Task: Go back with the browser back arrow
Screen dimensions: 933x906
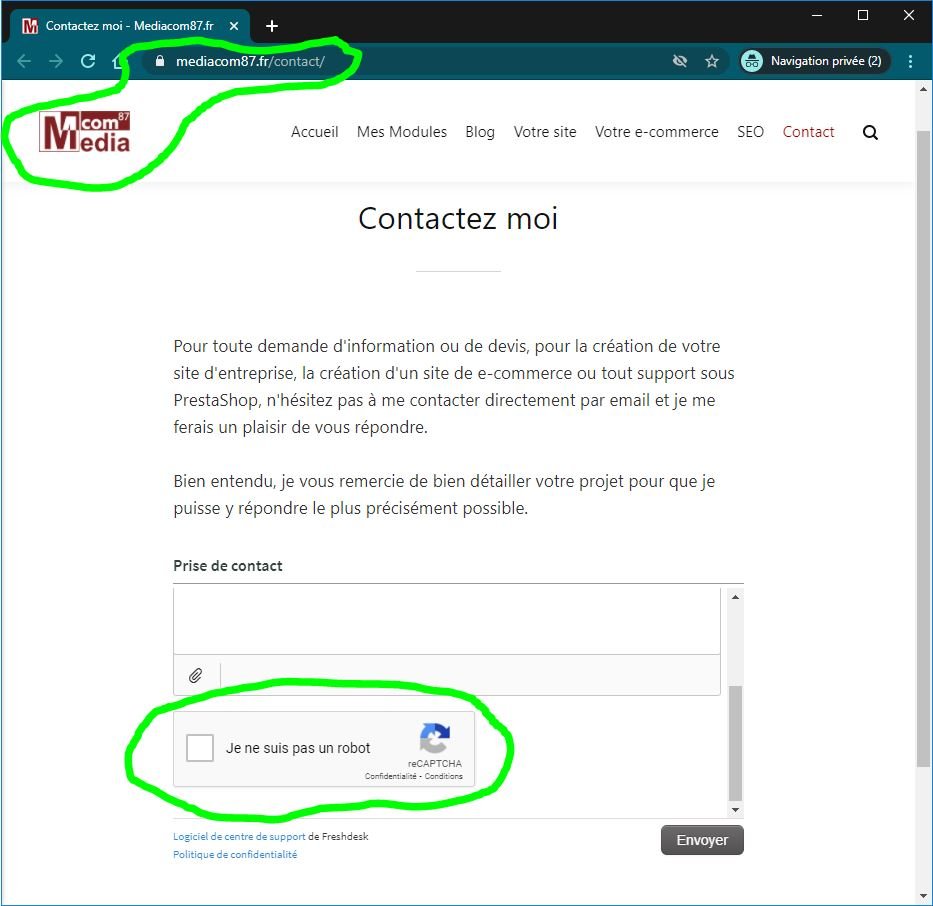Action: pyautogui.click(x=24, y=61)
